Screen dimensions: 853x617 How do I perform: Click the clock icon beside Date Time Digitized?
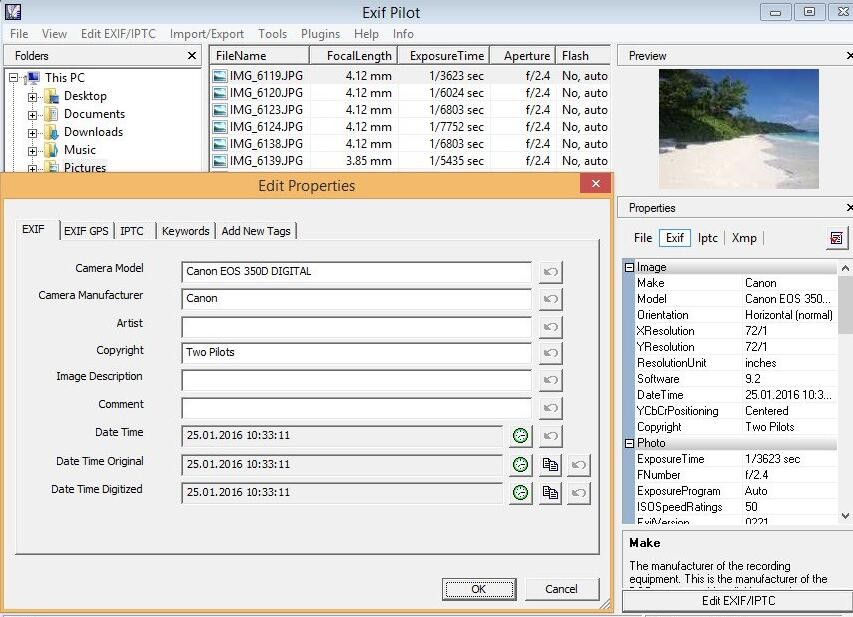coord(520,492)
